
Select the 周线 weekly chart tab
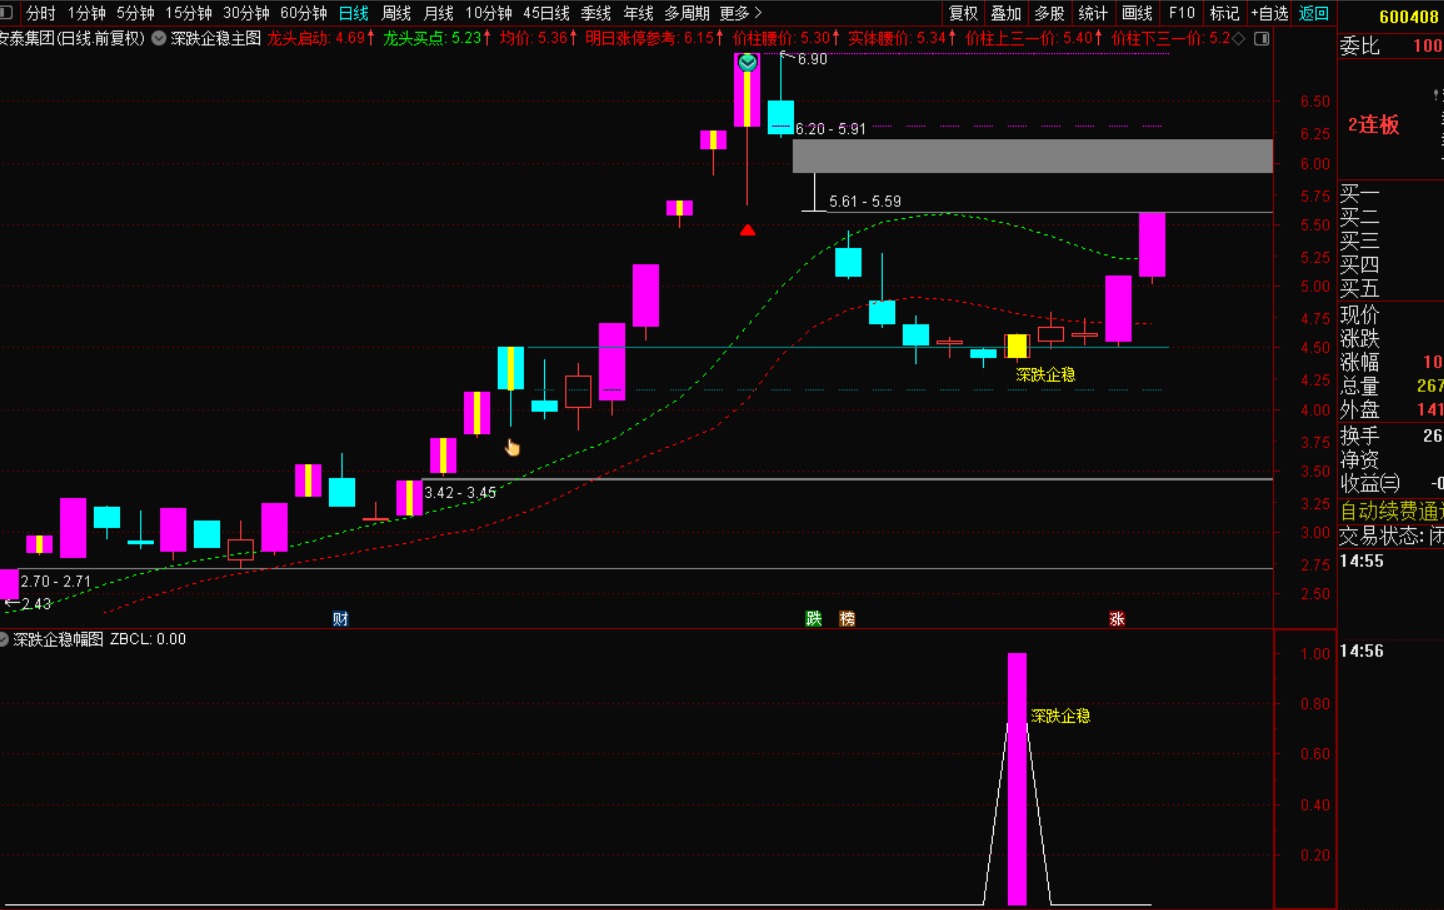pyautogui.click(x=396, y=13)
